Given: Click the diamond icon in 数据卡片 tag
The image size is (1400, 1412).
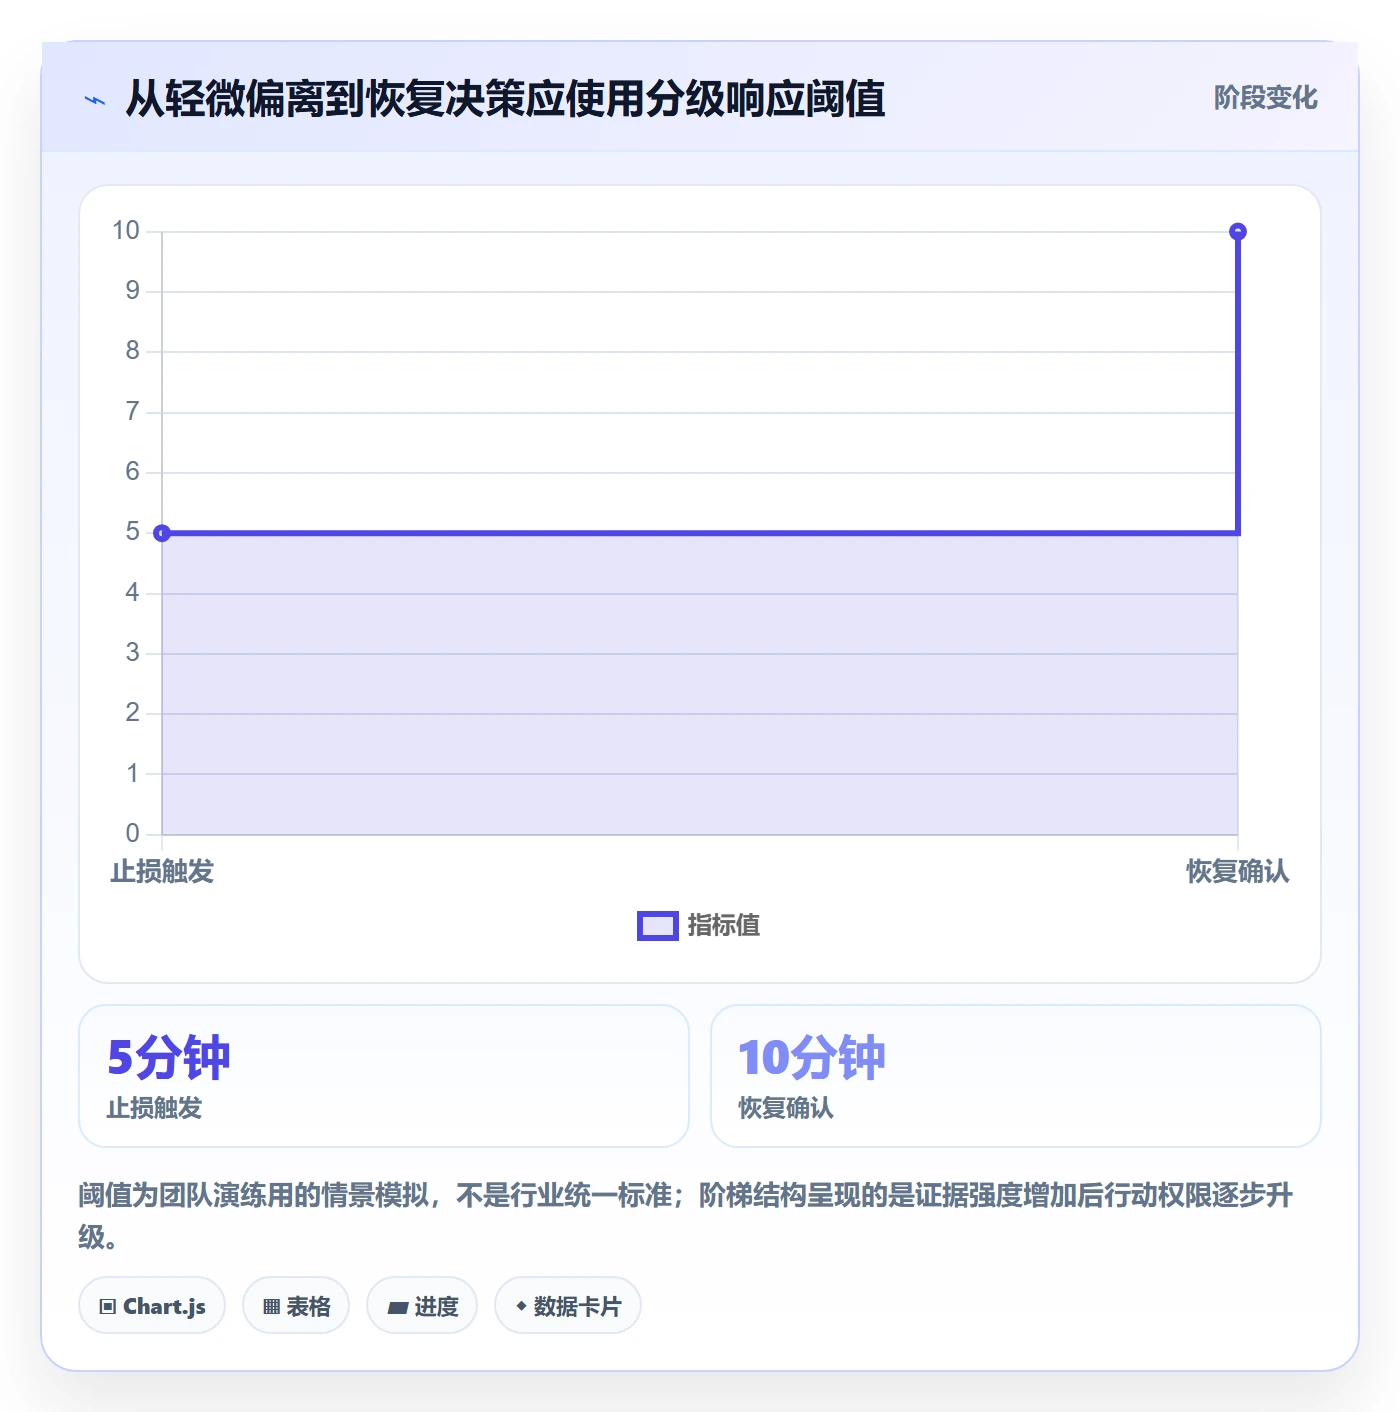Looking at the screenshot, I should click(x=521, y=1306).
